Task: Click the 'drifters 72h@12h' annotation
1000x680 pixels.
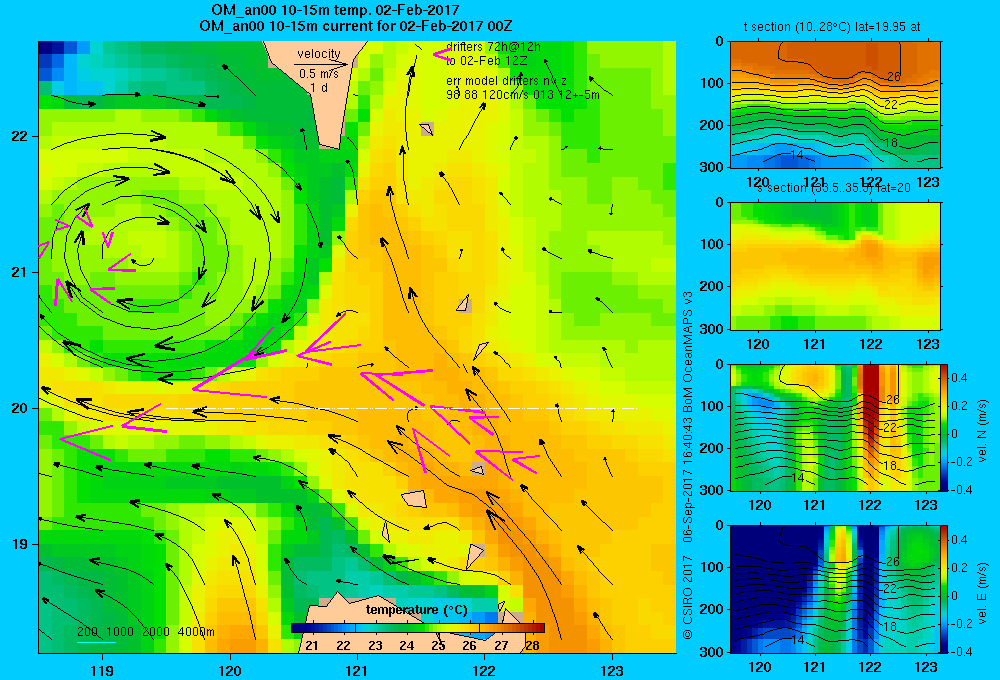Action: point(493,47)
